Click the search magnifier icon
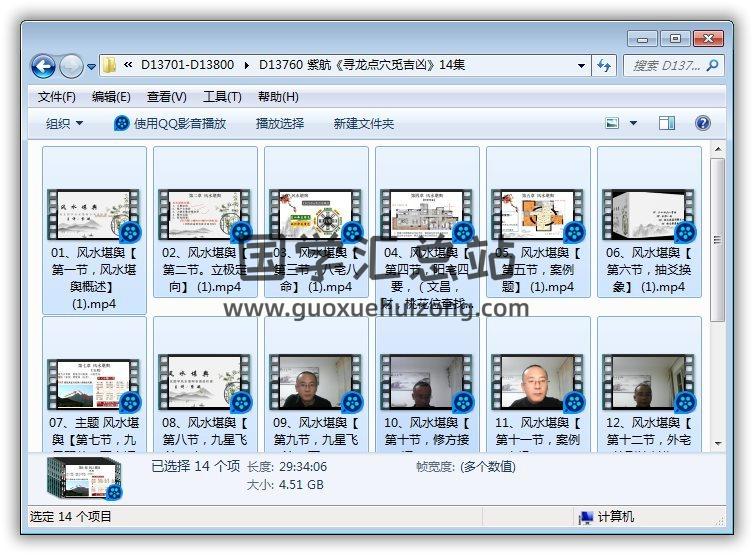Viewport: 754px width, 555px height. tap(713, 66)
